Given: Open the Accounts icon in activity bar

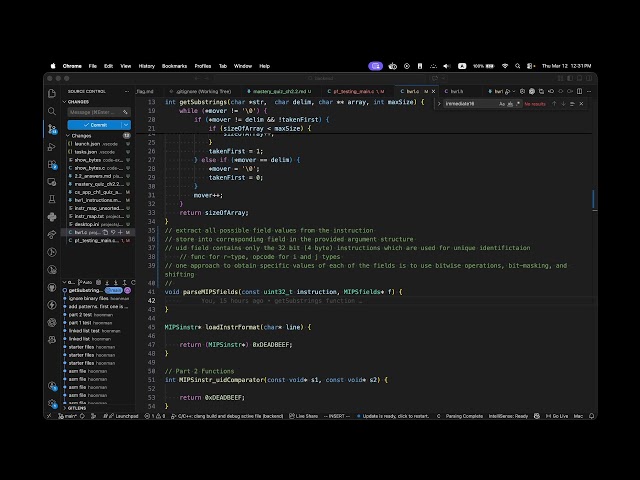Looking at the screenshot, I should 52,386.
